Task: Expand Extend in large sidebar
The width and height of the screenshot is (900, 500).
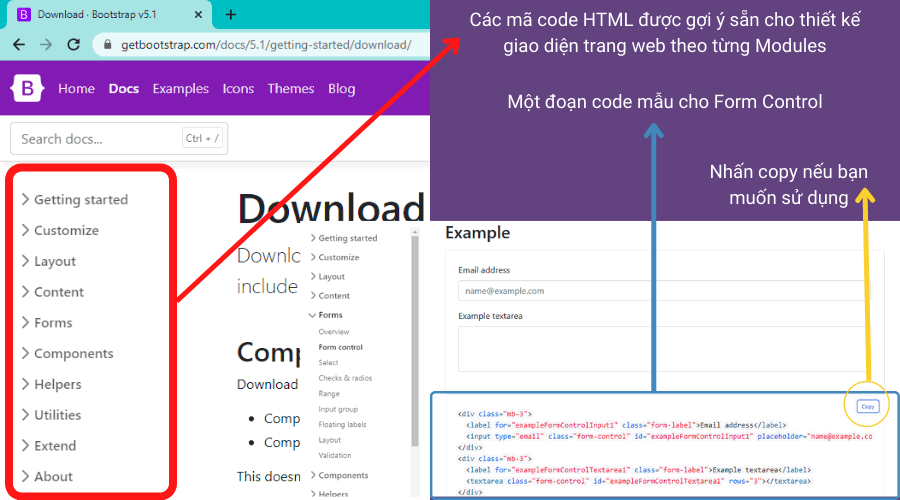Action: pyautogui.click(x=49, y=445)
